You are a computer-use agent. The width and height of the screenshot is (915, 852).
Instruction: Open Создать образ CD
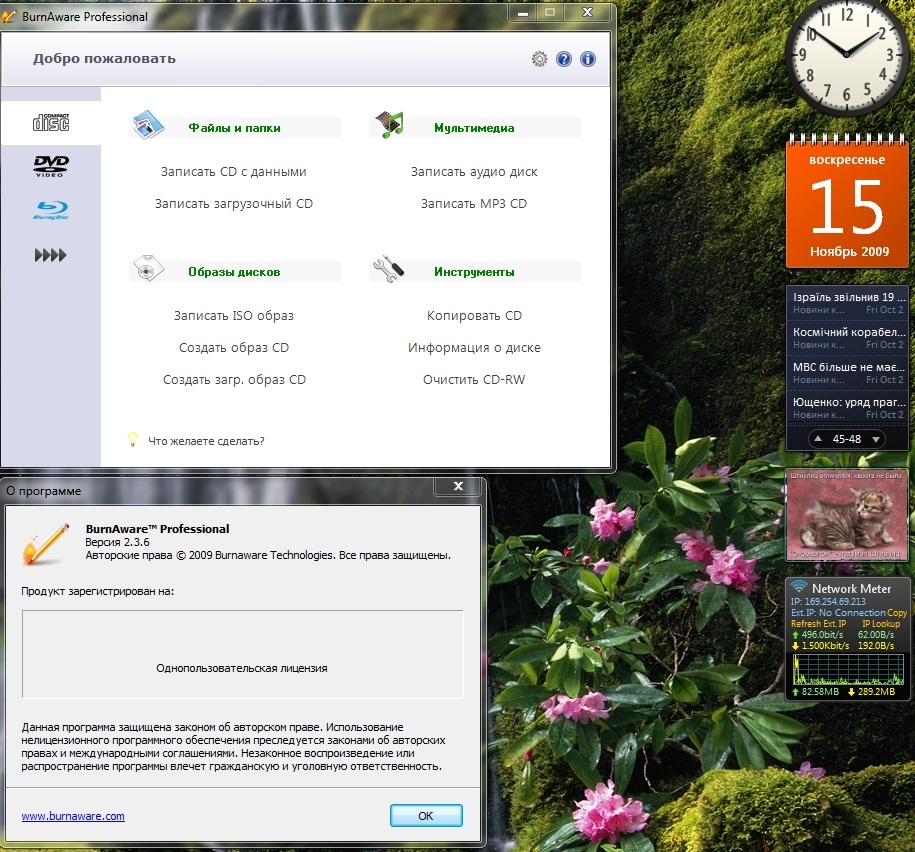point(234,348)
